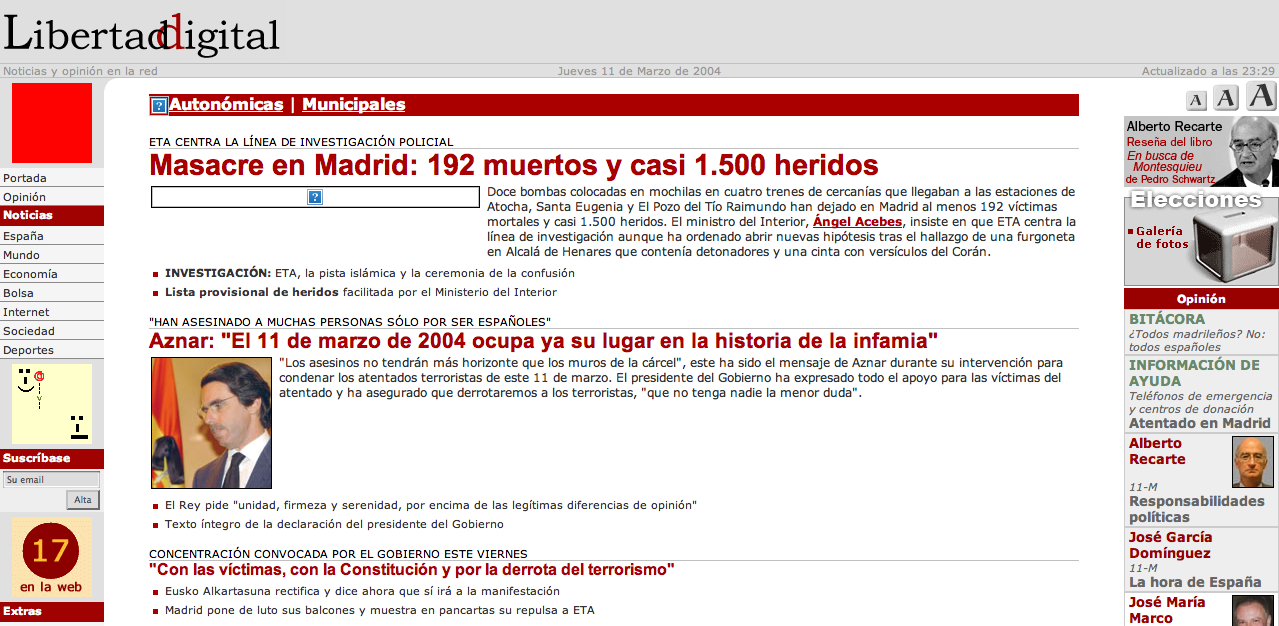Switch to the Municipales tab
The image size is (1279, 626).
(354, 105)
